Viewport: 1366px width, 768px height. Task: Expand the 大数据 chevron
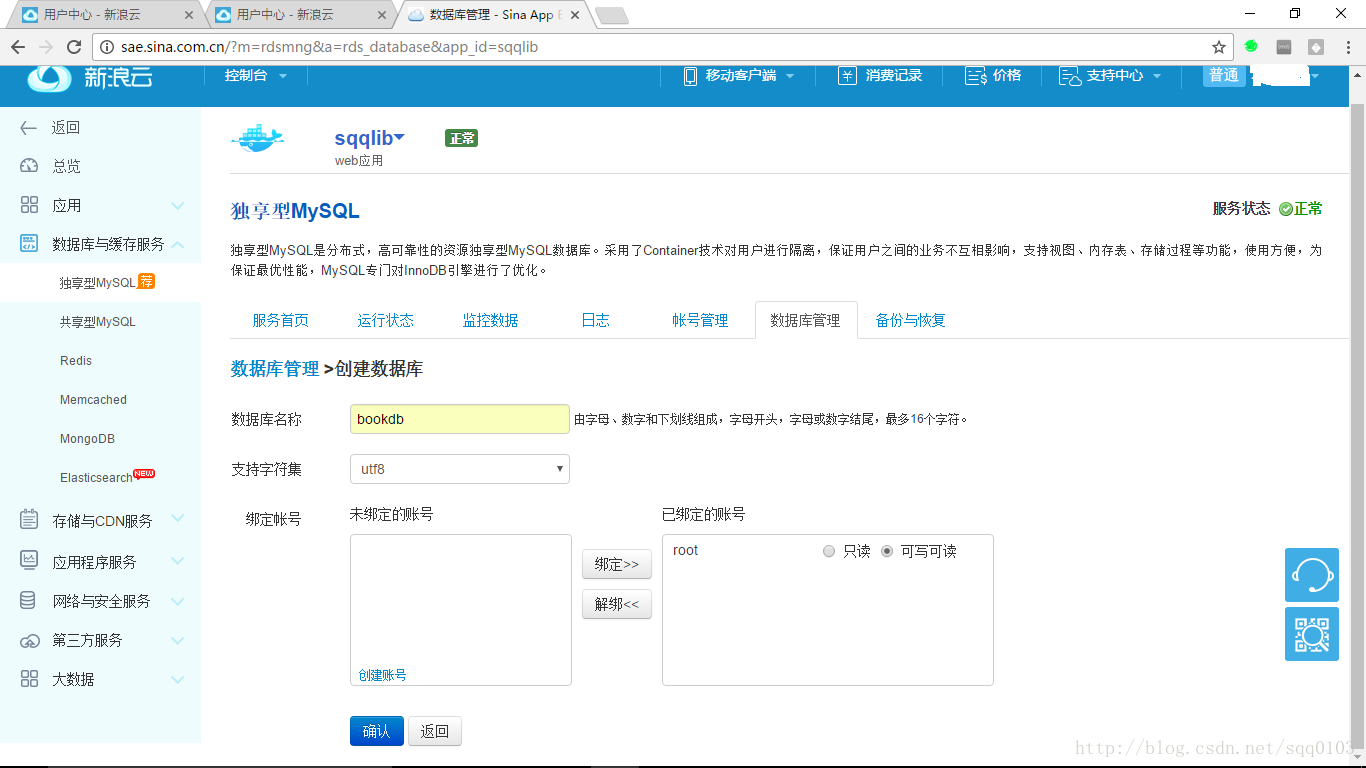(x=178, y=679)
